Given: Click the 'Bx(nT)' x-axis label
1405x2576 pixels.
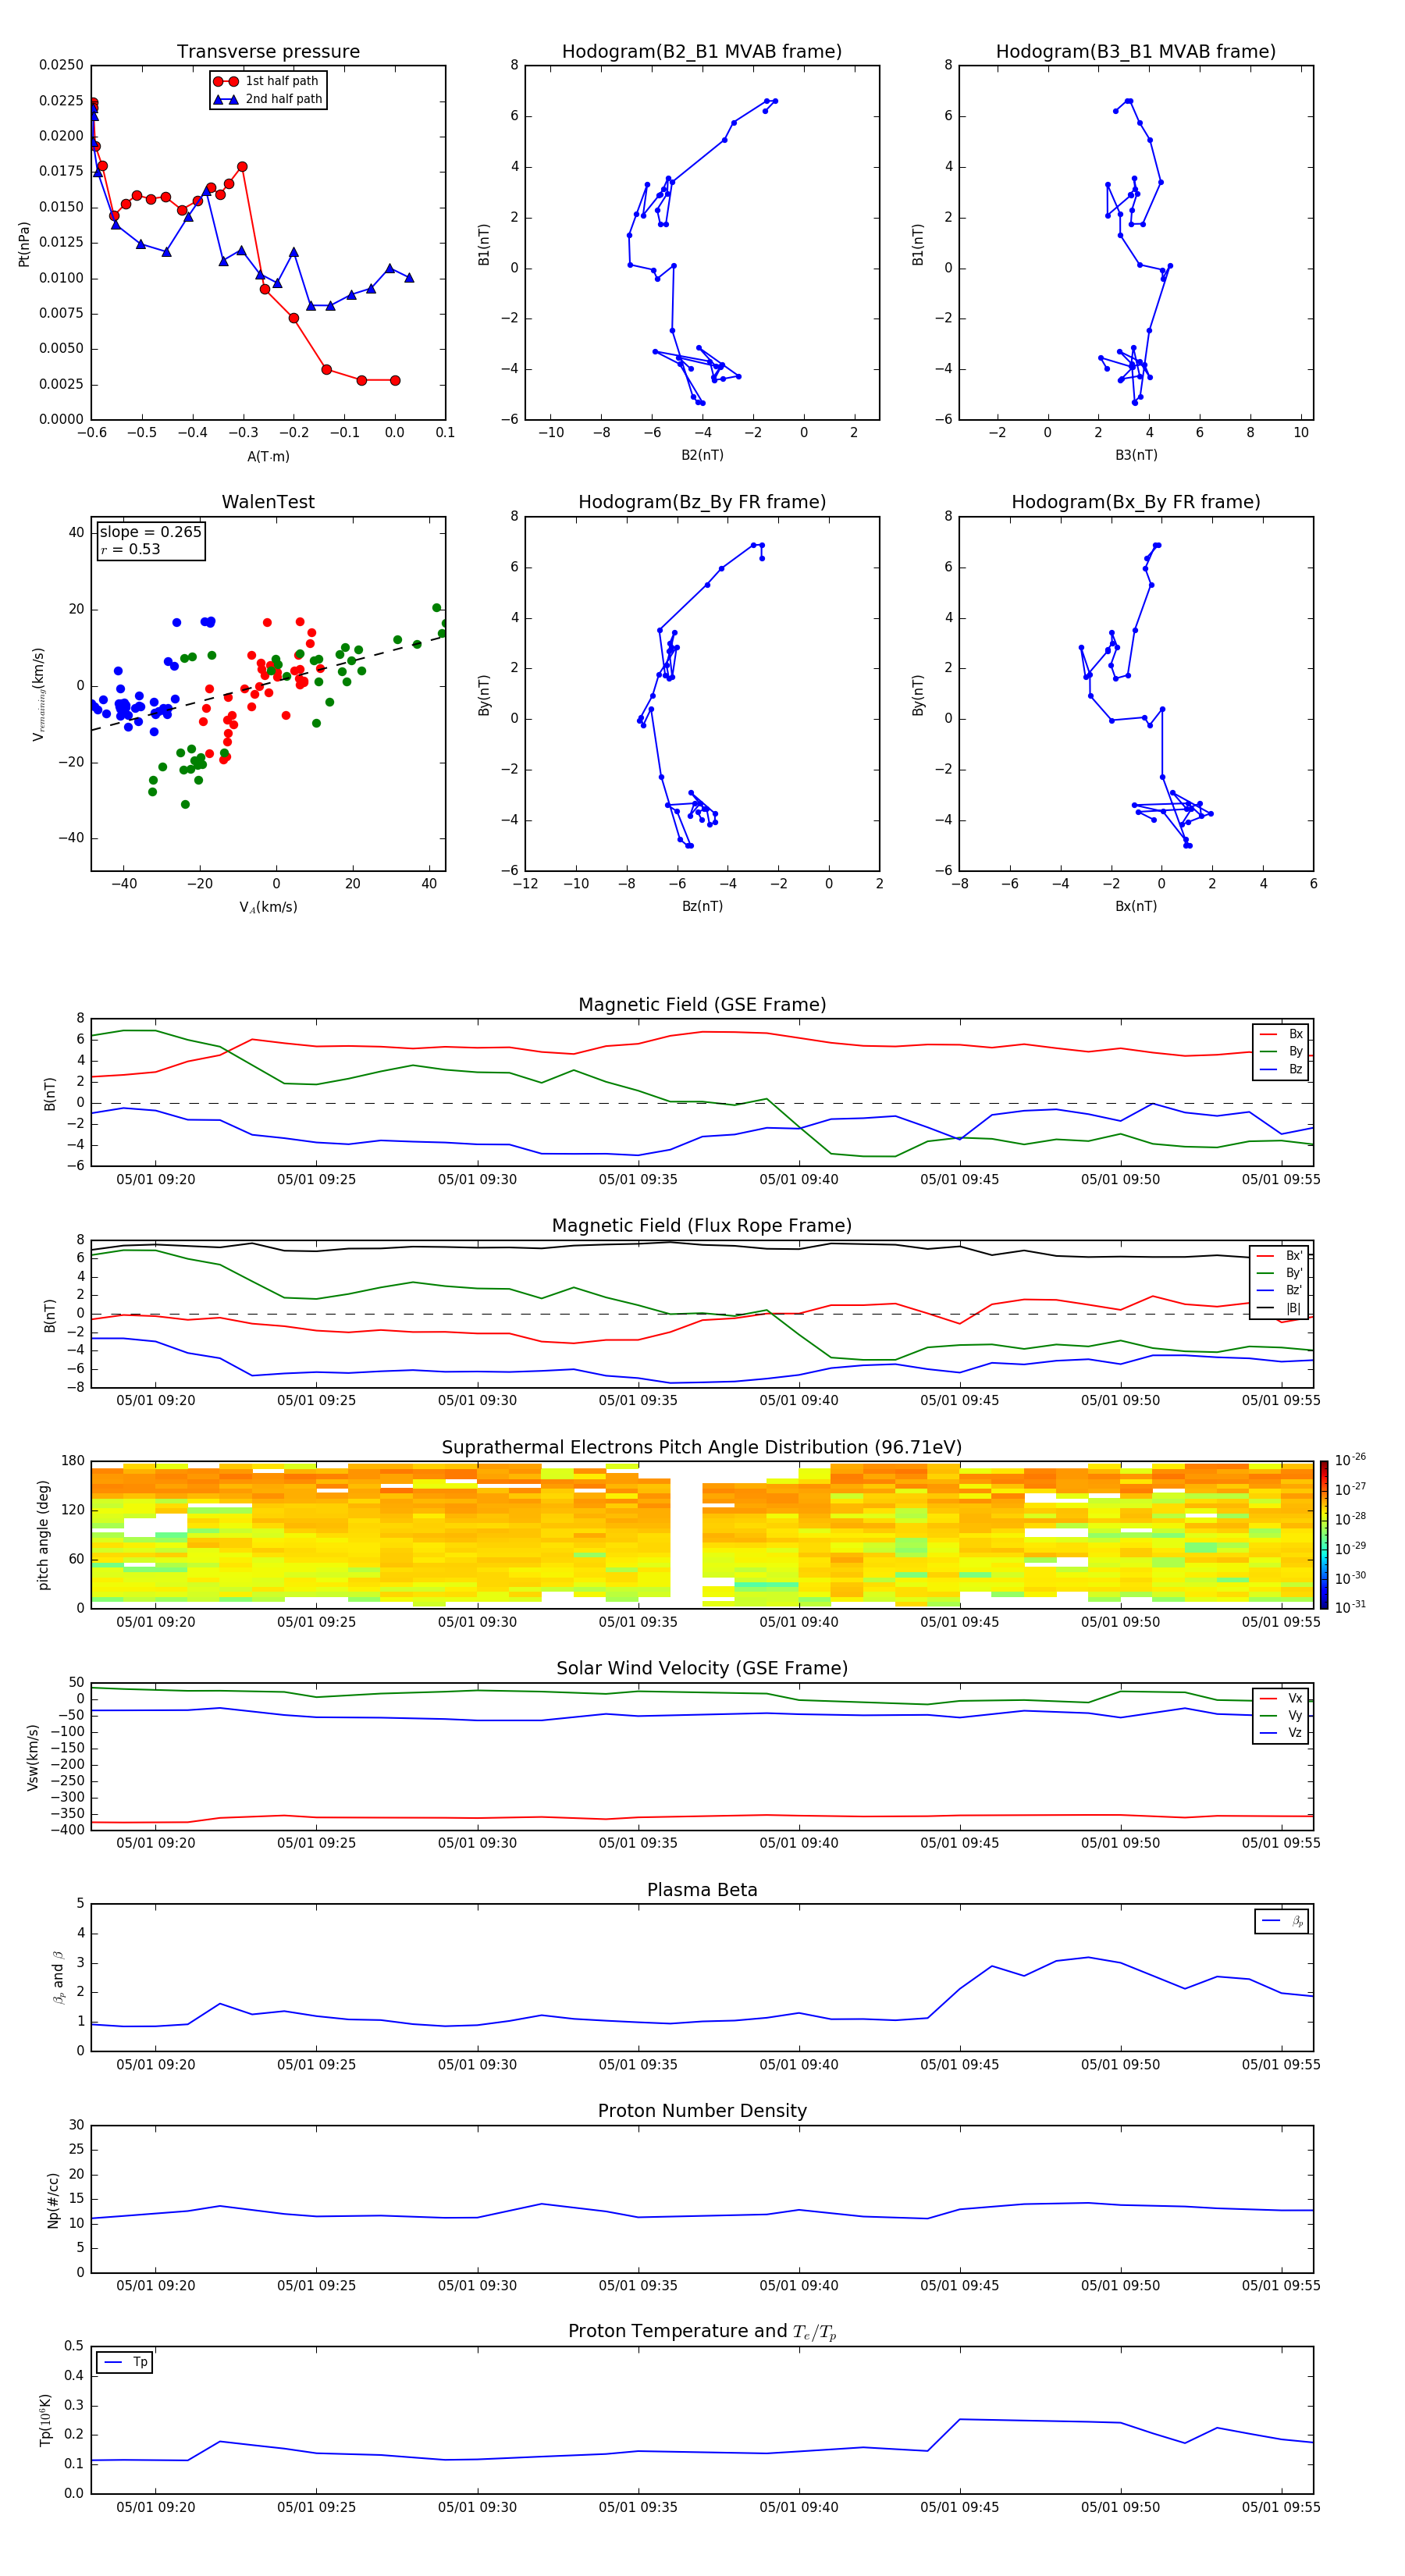Looking at the screenshot, I should (1136, 906).
